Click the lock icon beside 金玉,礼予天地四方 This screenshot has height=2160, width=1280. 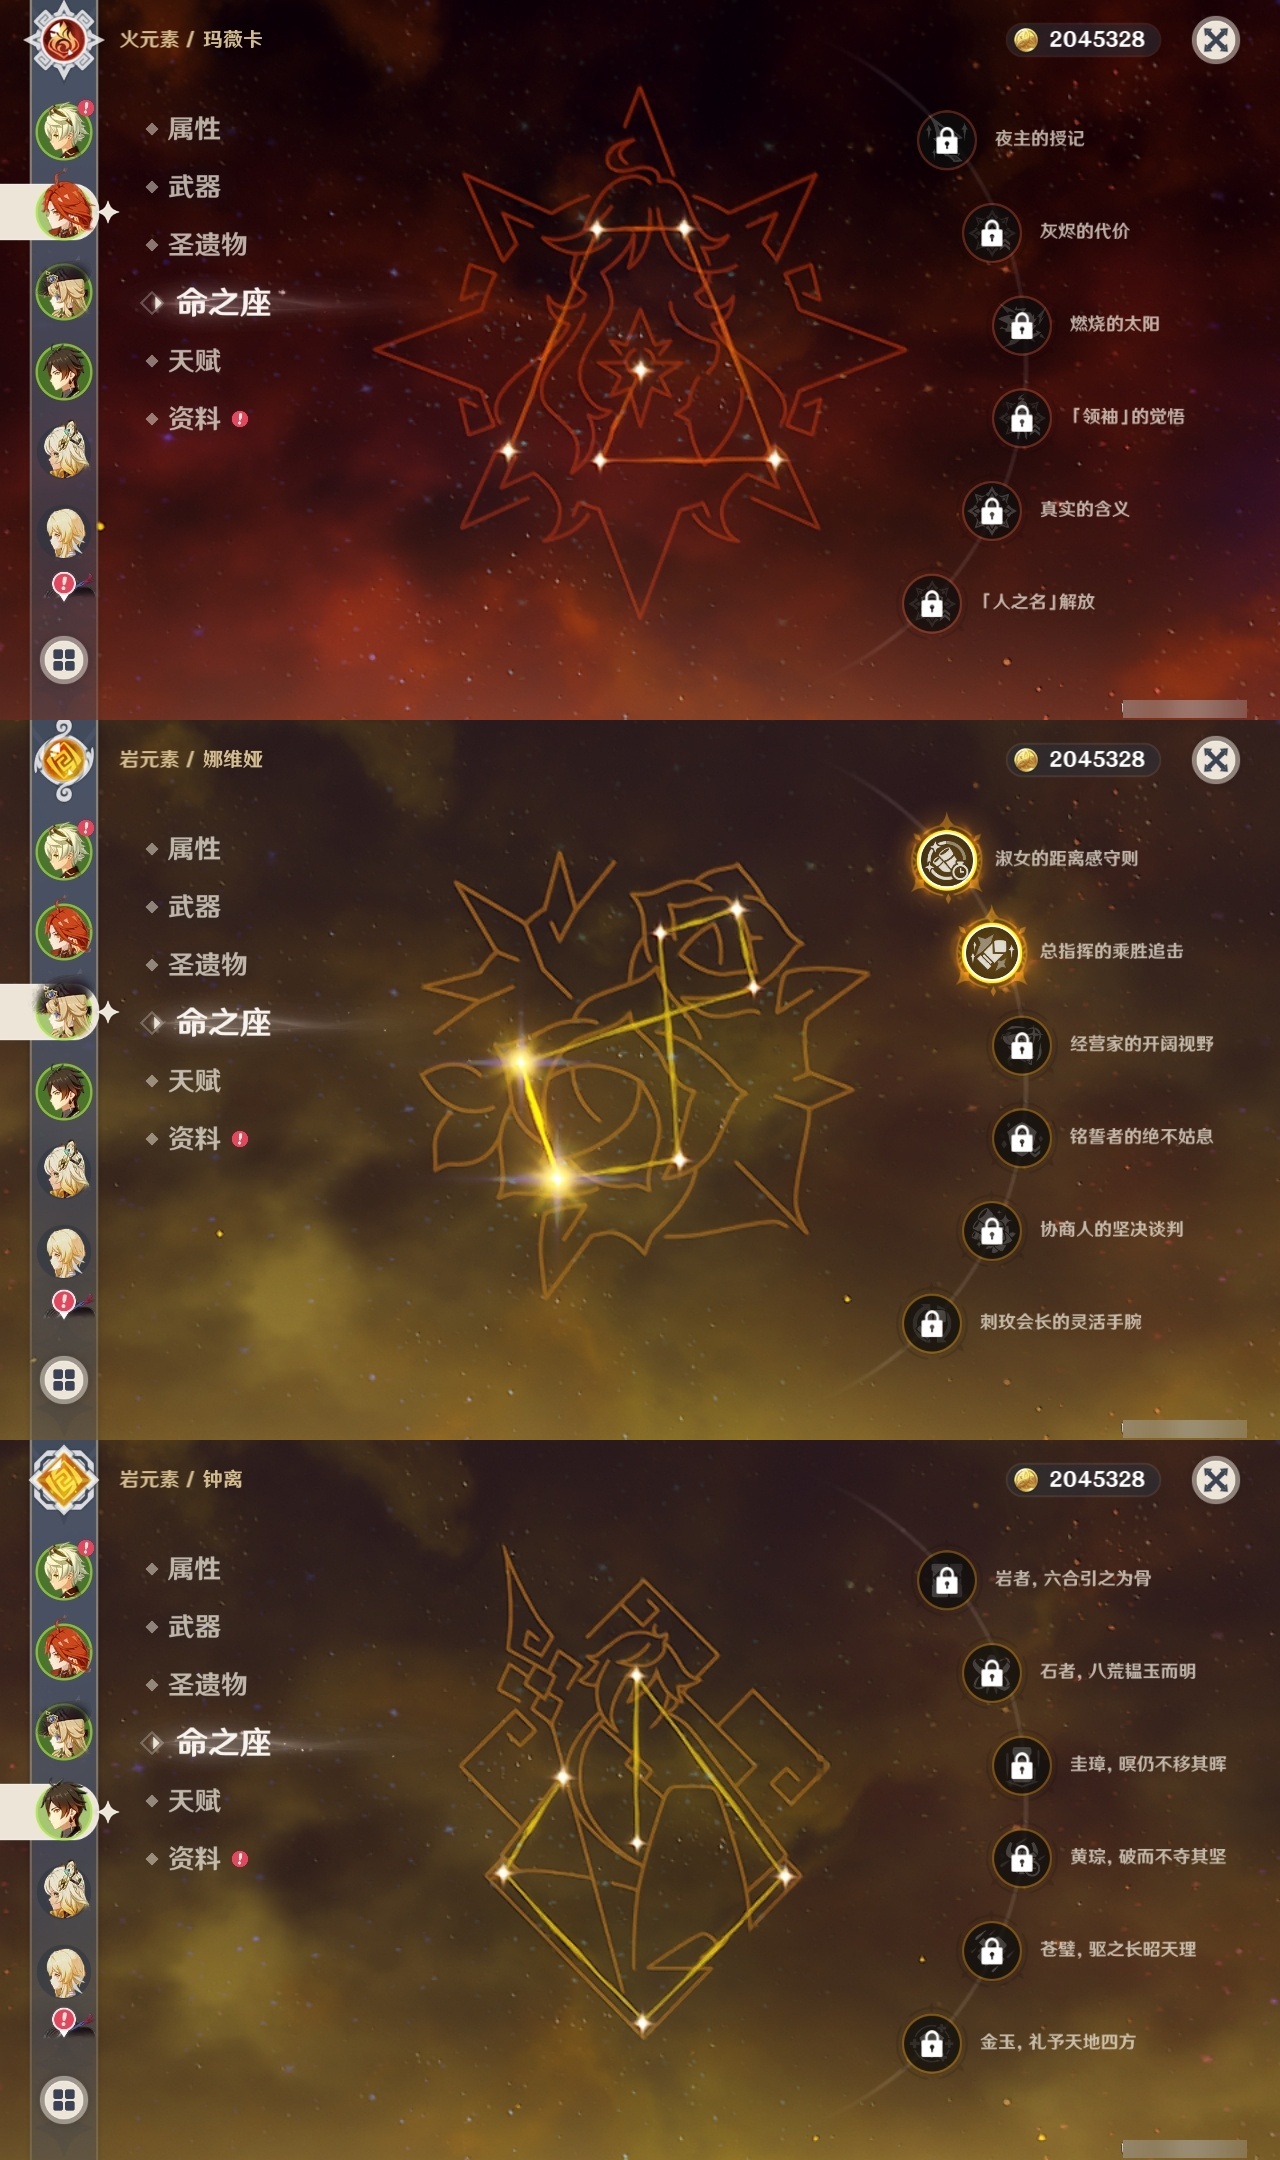point(931,2043)
